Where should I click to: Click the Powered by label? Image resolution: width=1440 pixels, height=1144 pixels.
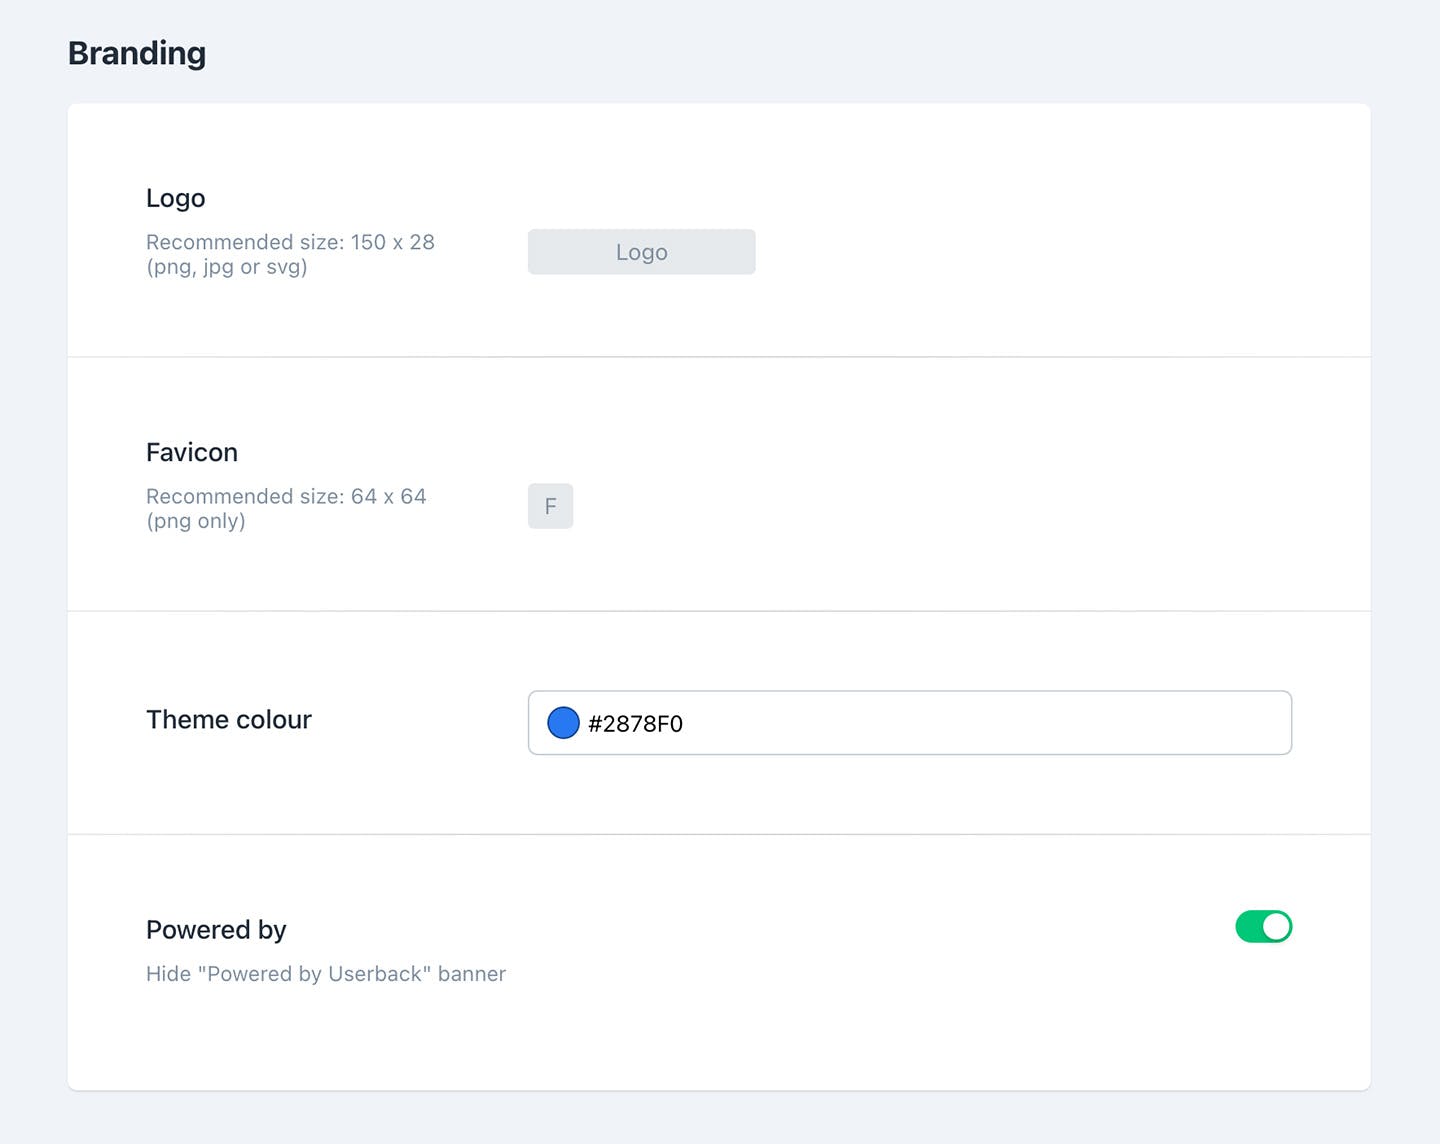click(216, 930)
